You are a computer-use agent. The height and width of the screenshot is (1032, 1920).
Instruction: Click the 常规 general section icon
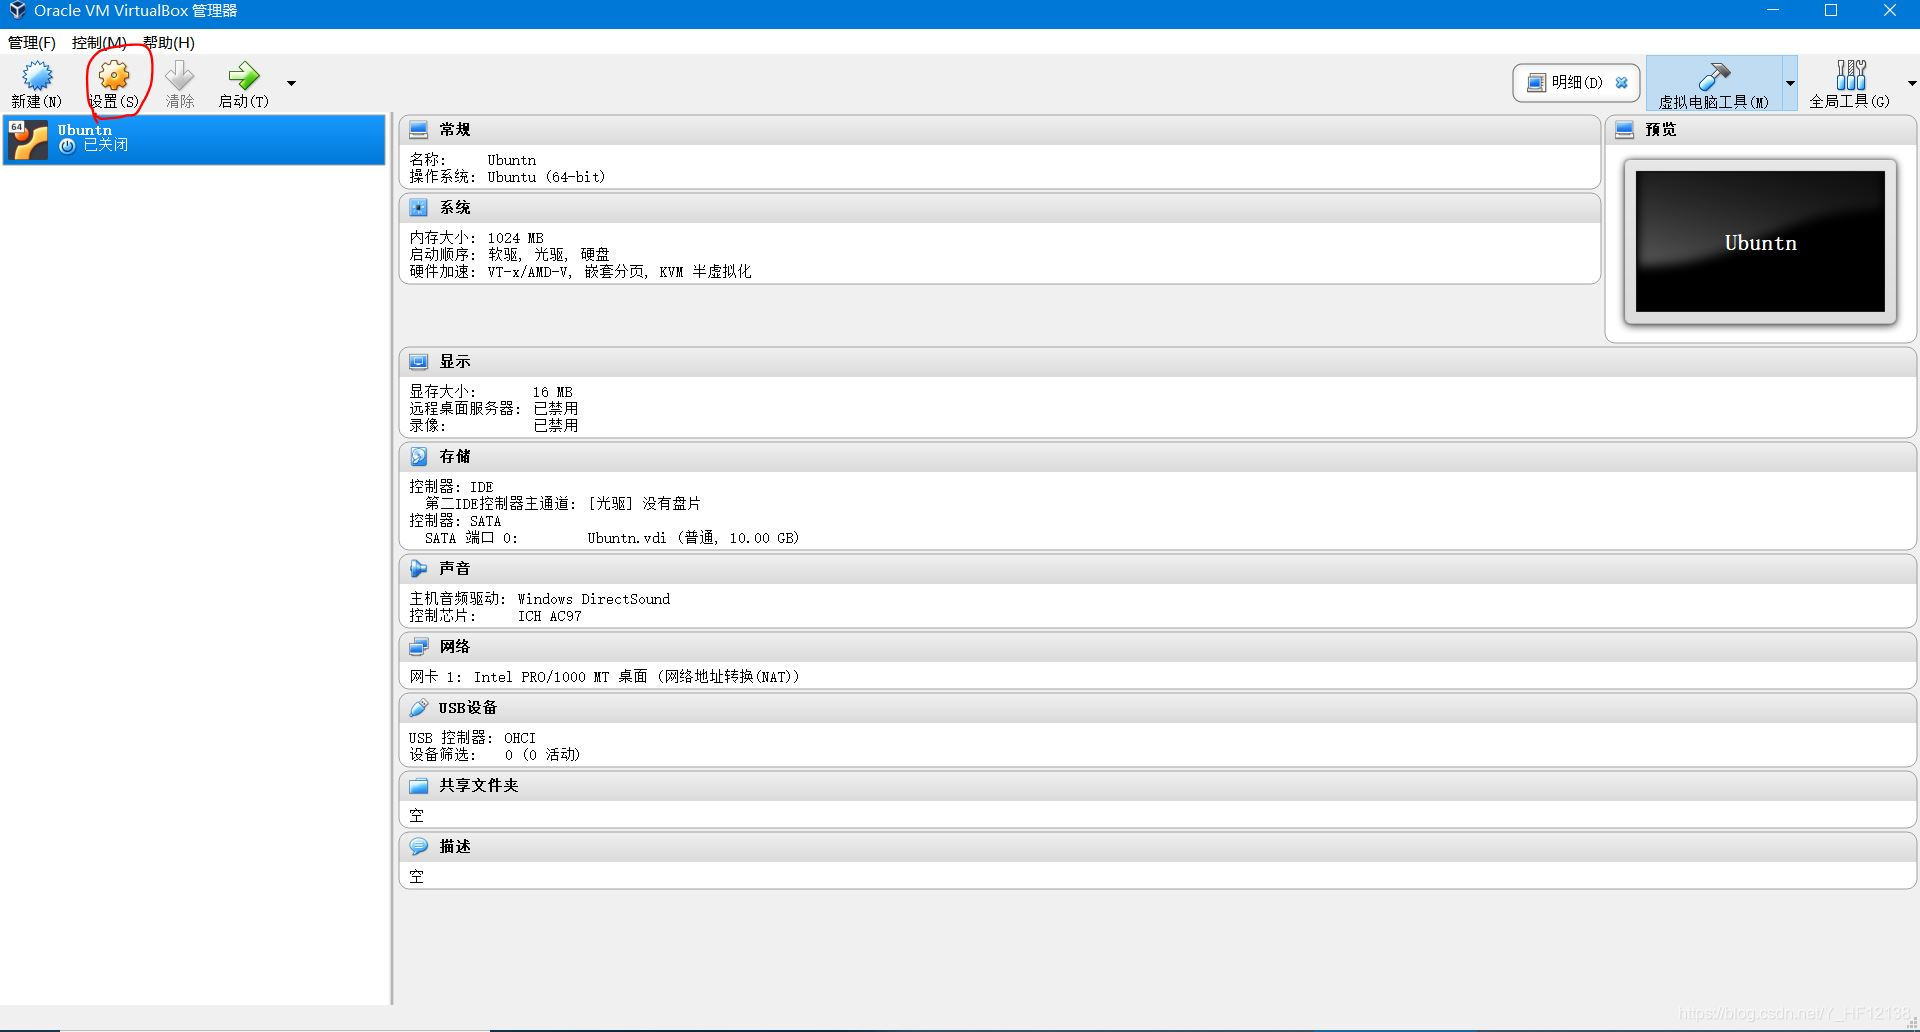(x=419, y=130)
